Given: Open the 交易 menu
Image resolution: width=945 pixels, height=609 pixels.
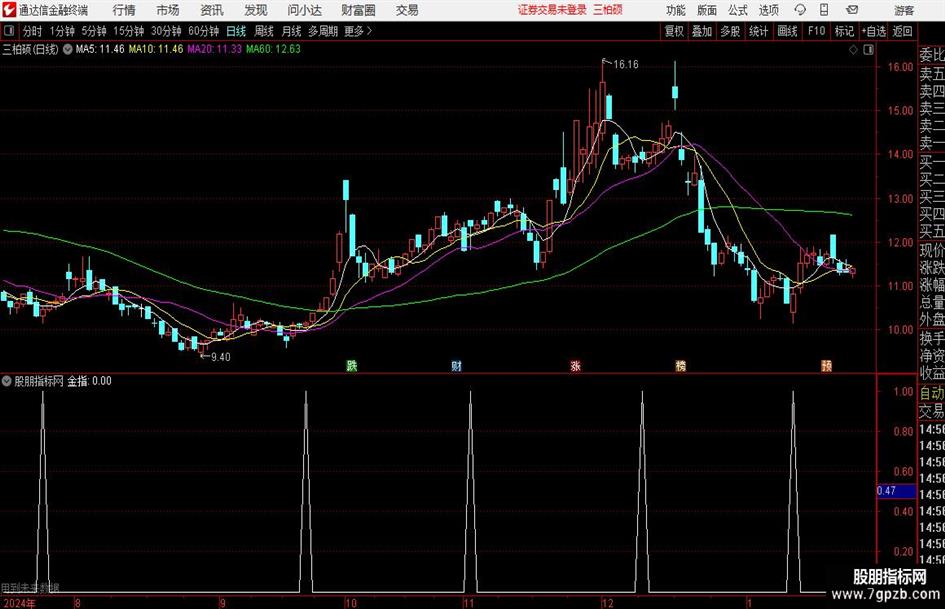Looking at the screenshot, I should point(407,10).
